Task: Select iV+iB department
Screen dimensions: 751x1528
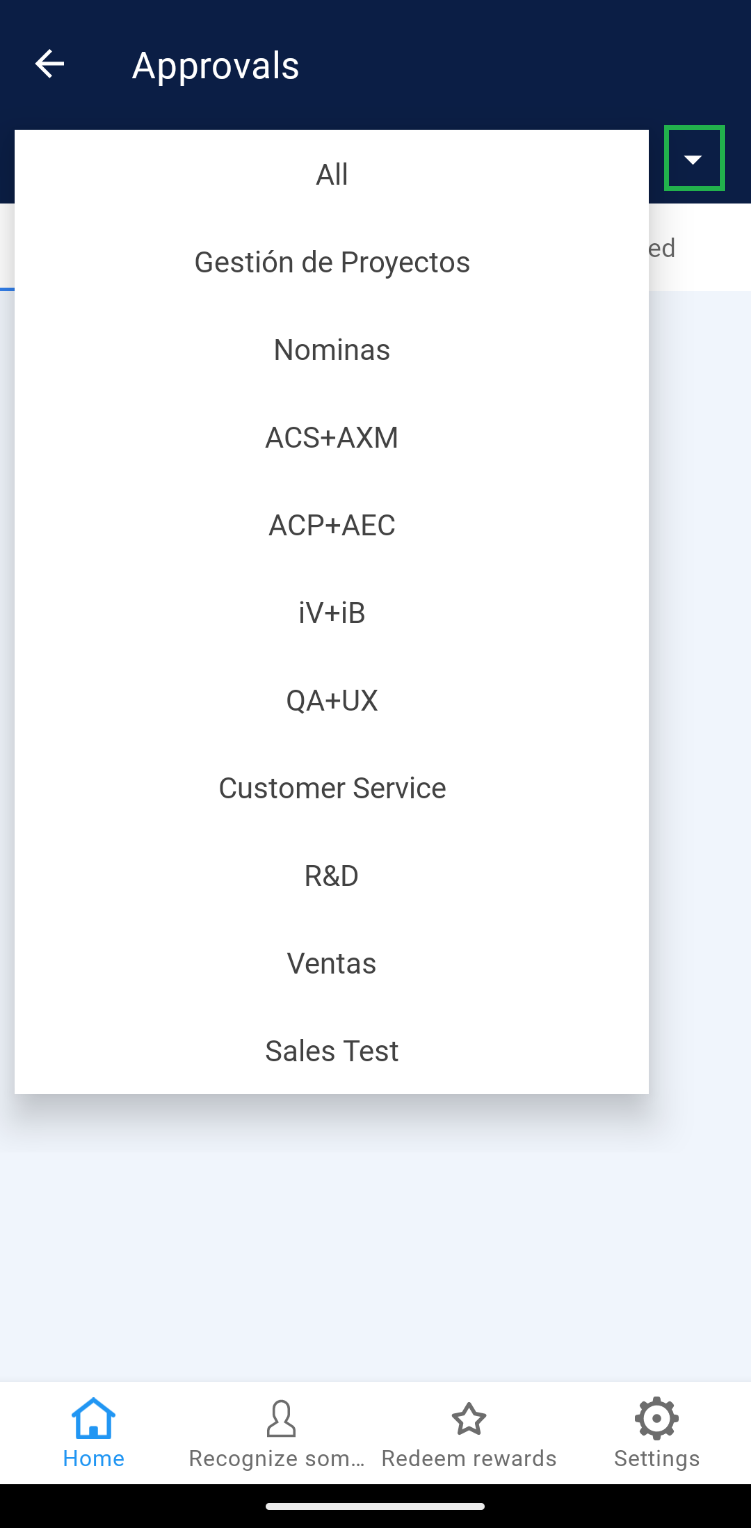Action: [332, 613]
